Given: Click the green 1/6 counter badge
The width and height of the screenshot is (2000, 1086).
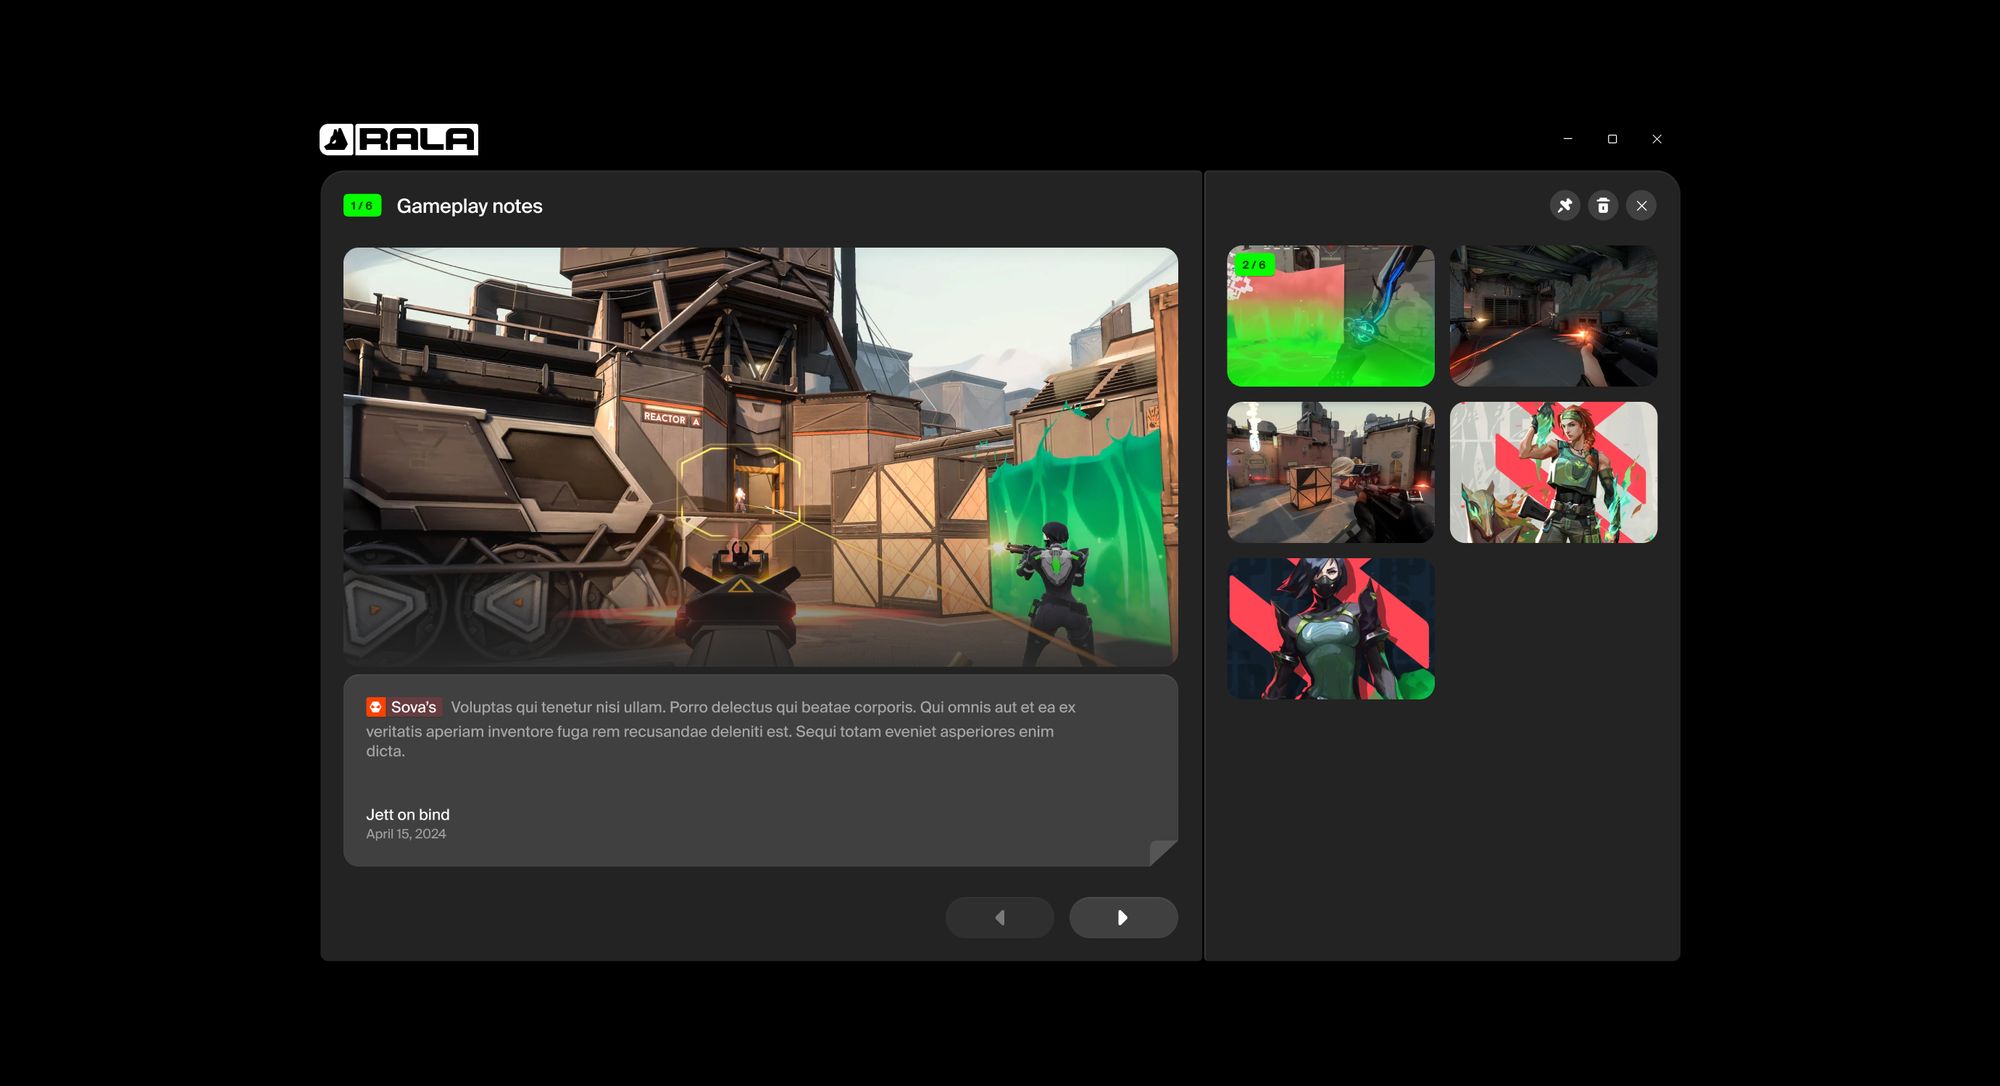Looking at the screenshot, I should [362, 205].
